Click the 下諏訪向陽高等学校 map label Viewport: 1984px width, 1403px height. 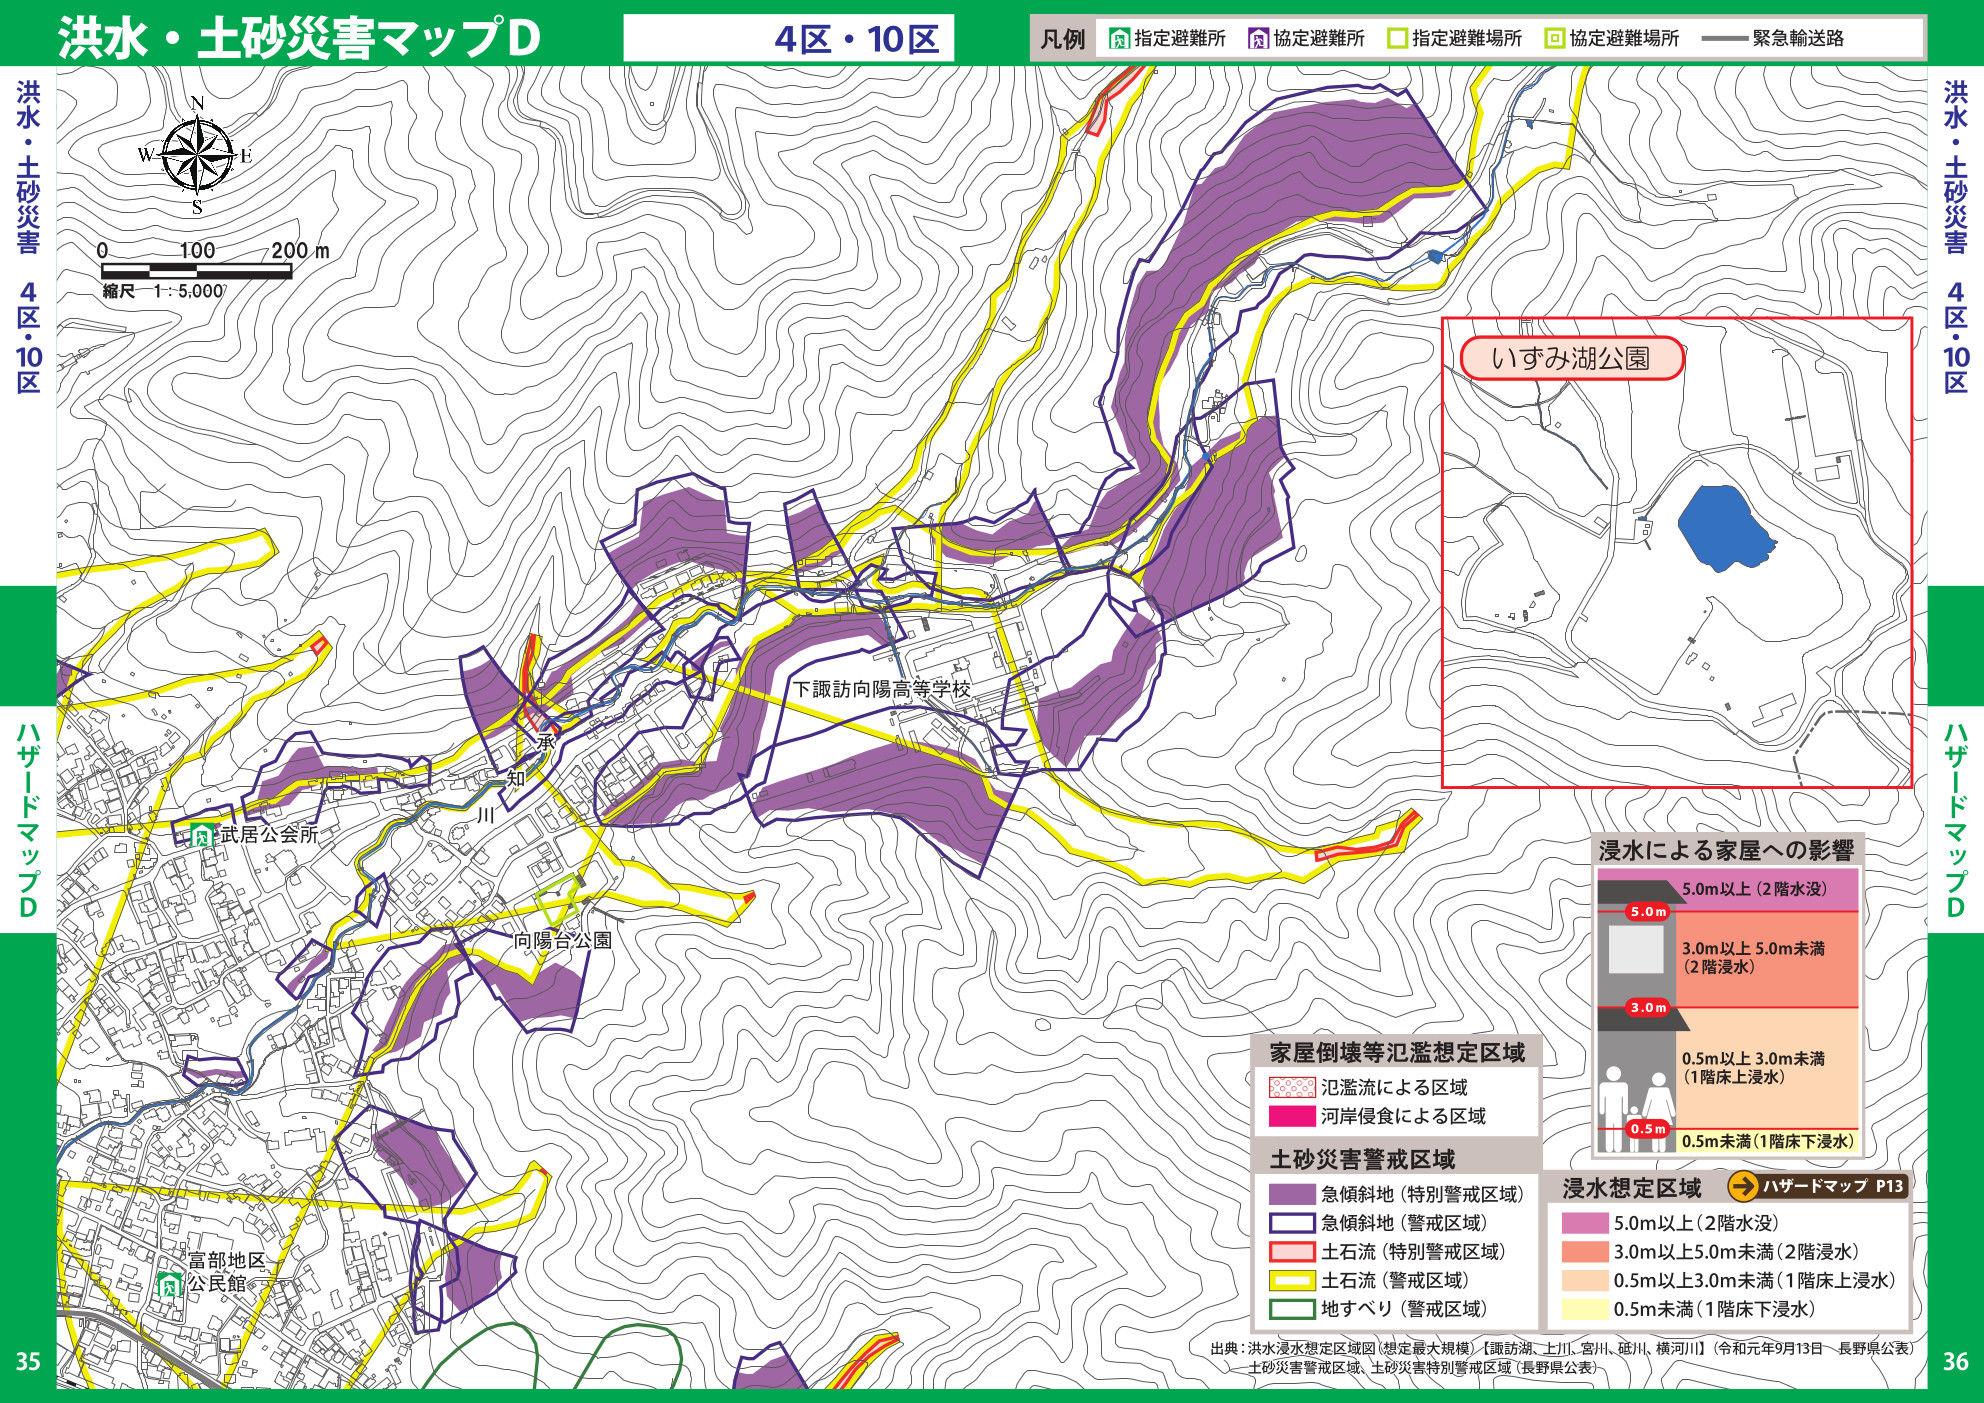click(x=882, y=689)
